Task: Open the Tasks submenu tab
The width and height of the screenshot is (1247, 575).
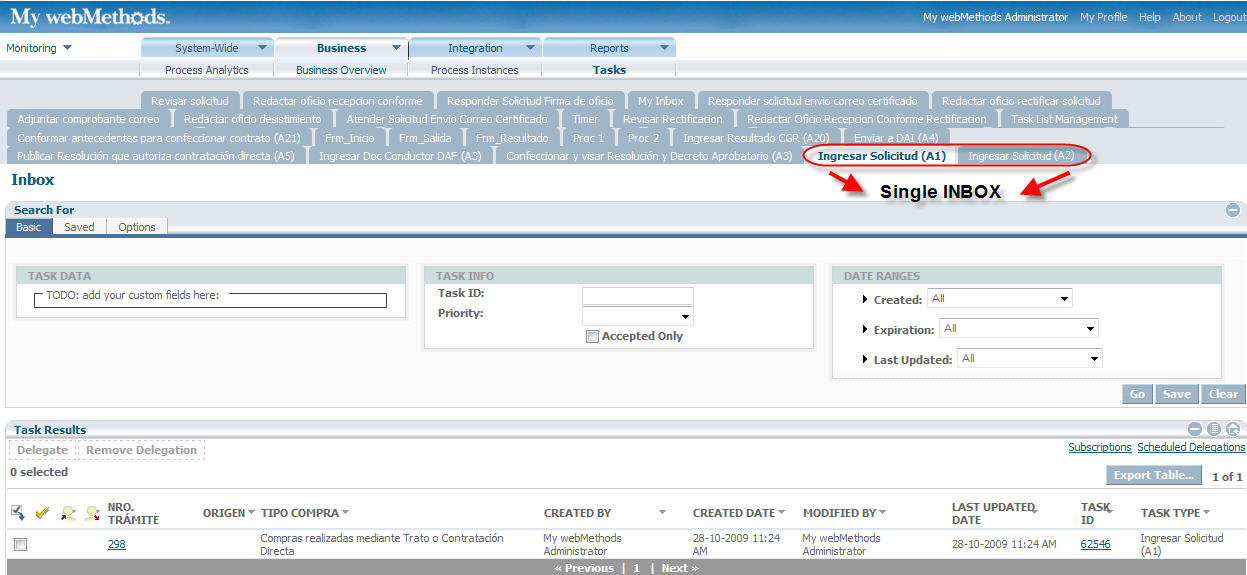Action: tap(609, 70)
